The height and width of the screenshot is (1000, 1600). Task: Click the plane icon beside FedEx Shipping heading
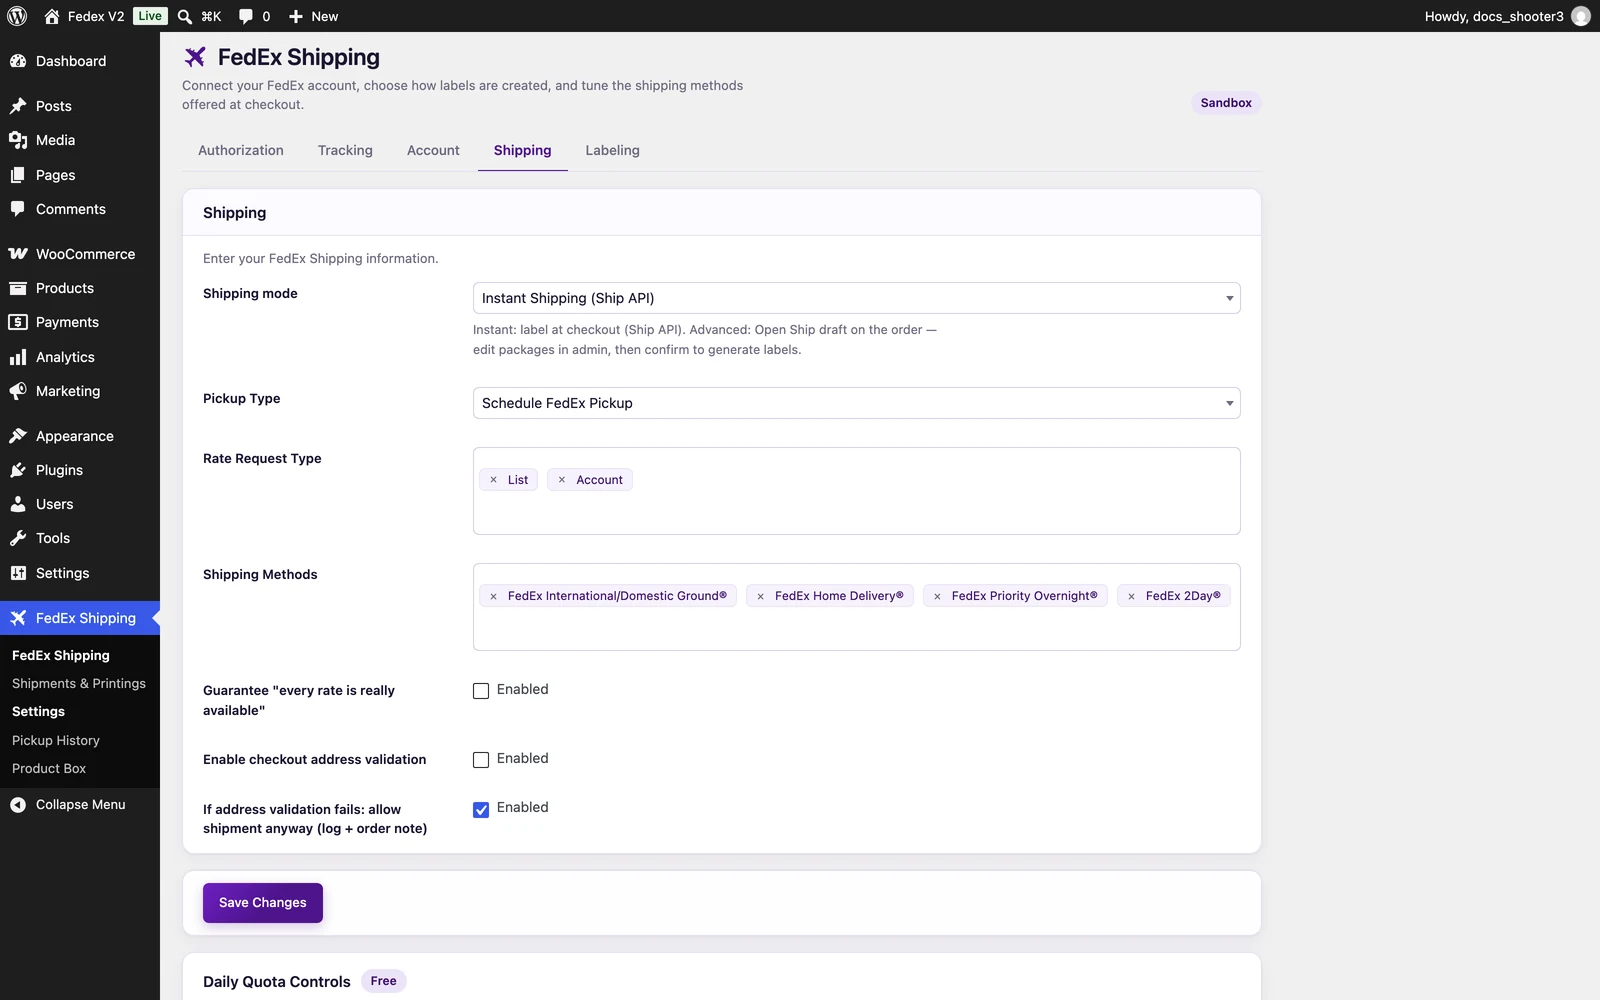coord(195,57)
